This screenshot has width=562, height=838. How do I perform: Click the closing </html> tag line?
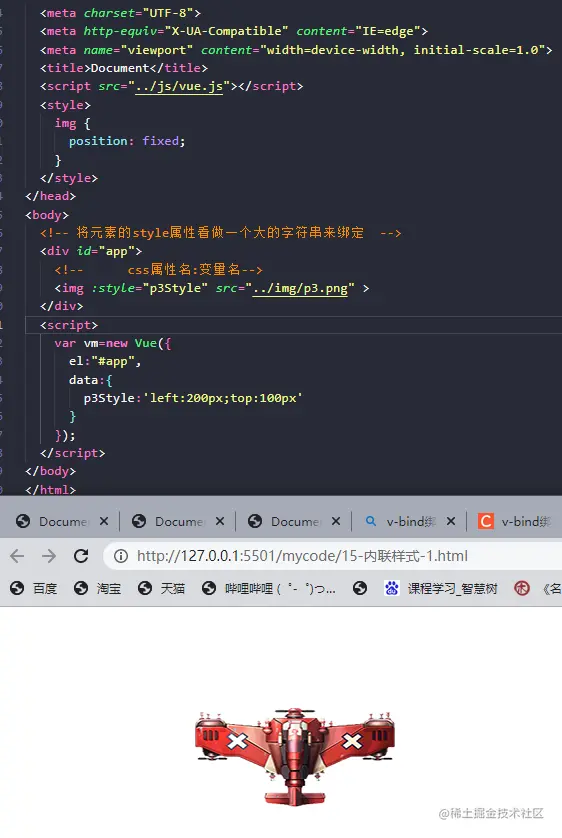(51, 489)
